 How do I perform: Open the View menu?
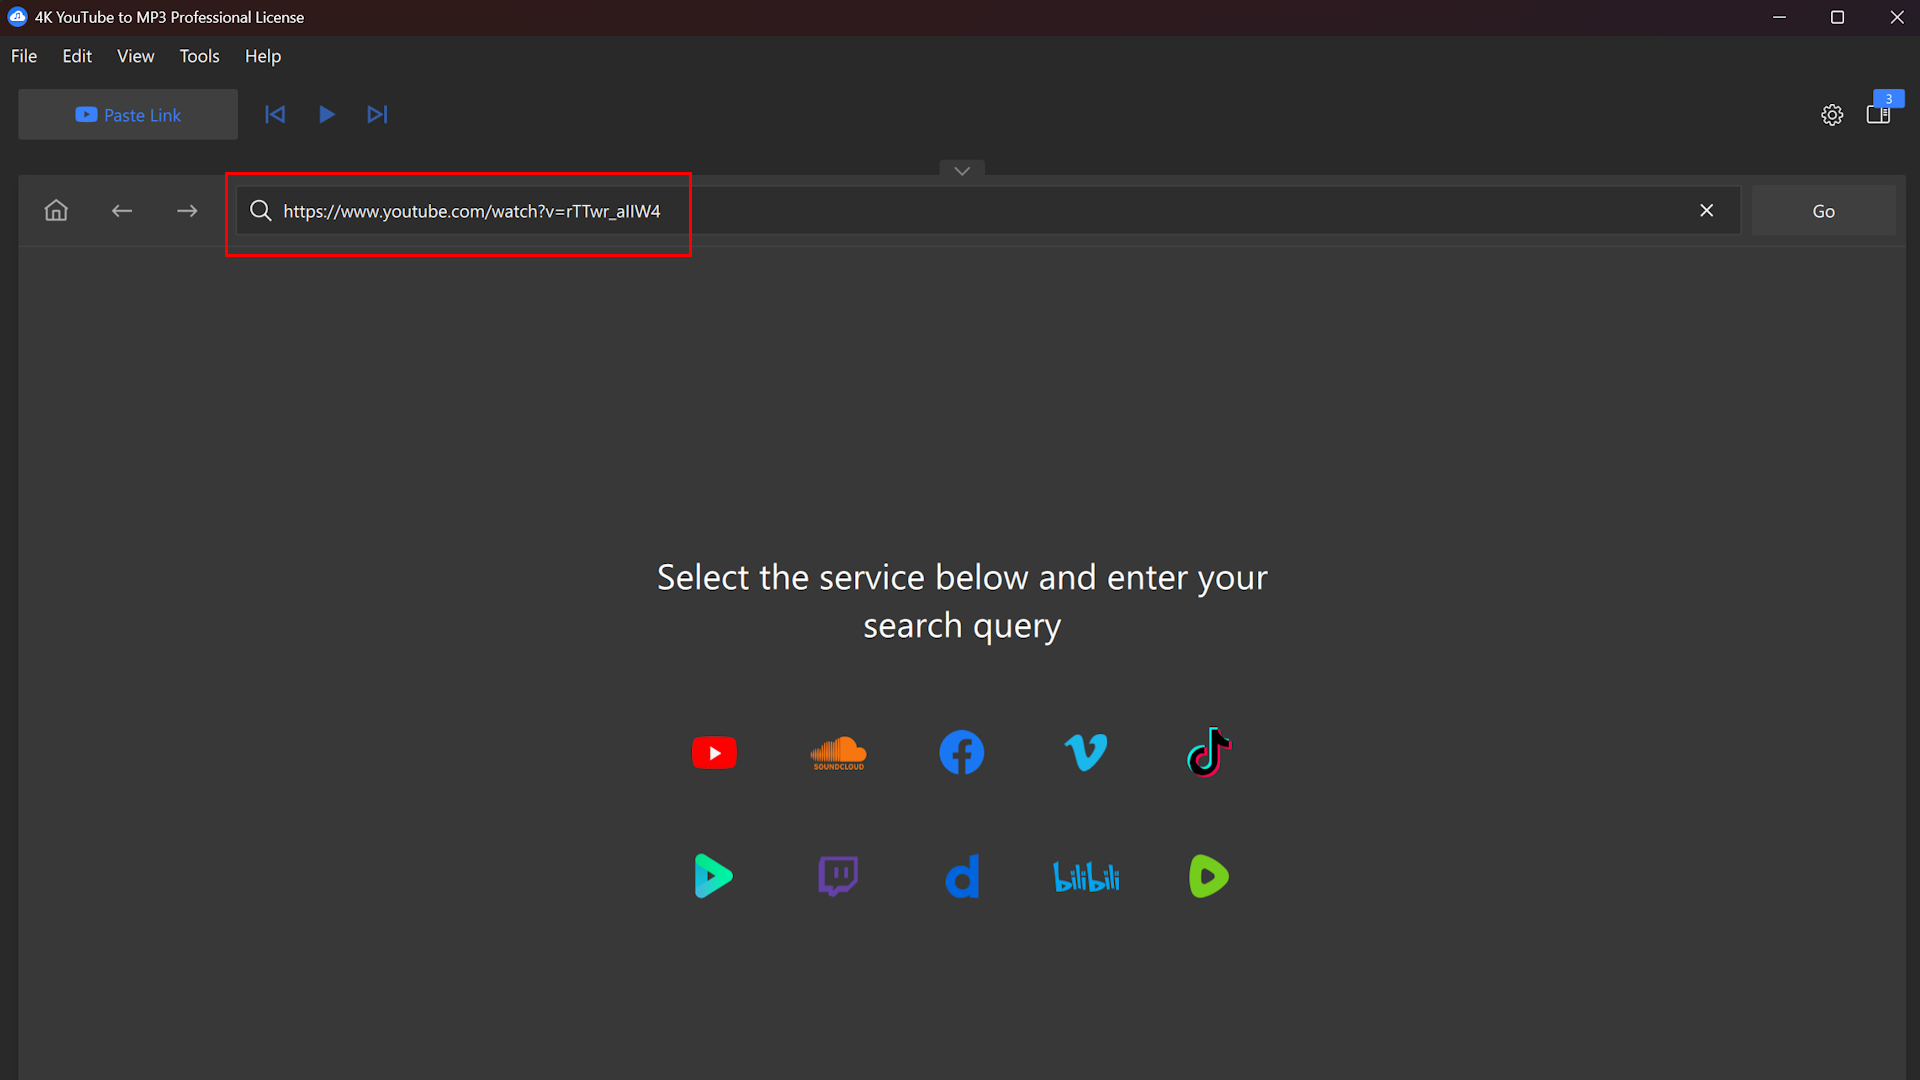pos(136,56)
